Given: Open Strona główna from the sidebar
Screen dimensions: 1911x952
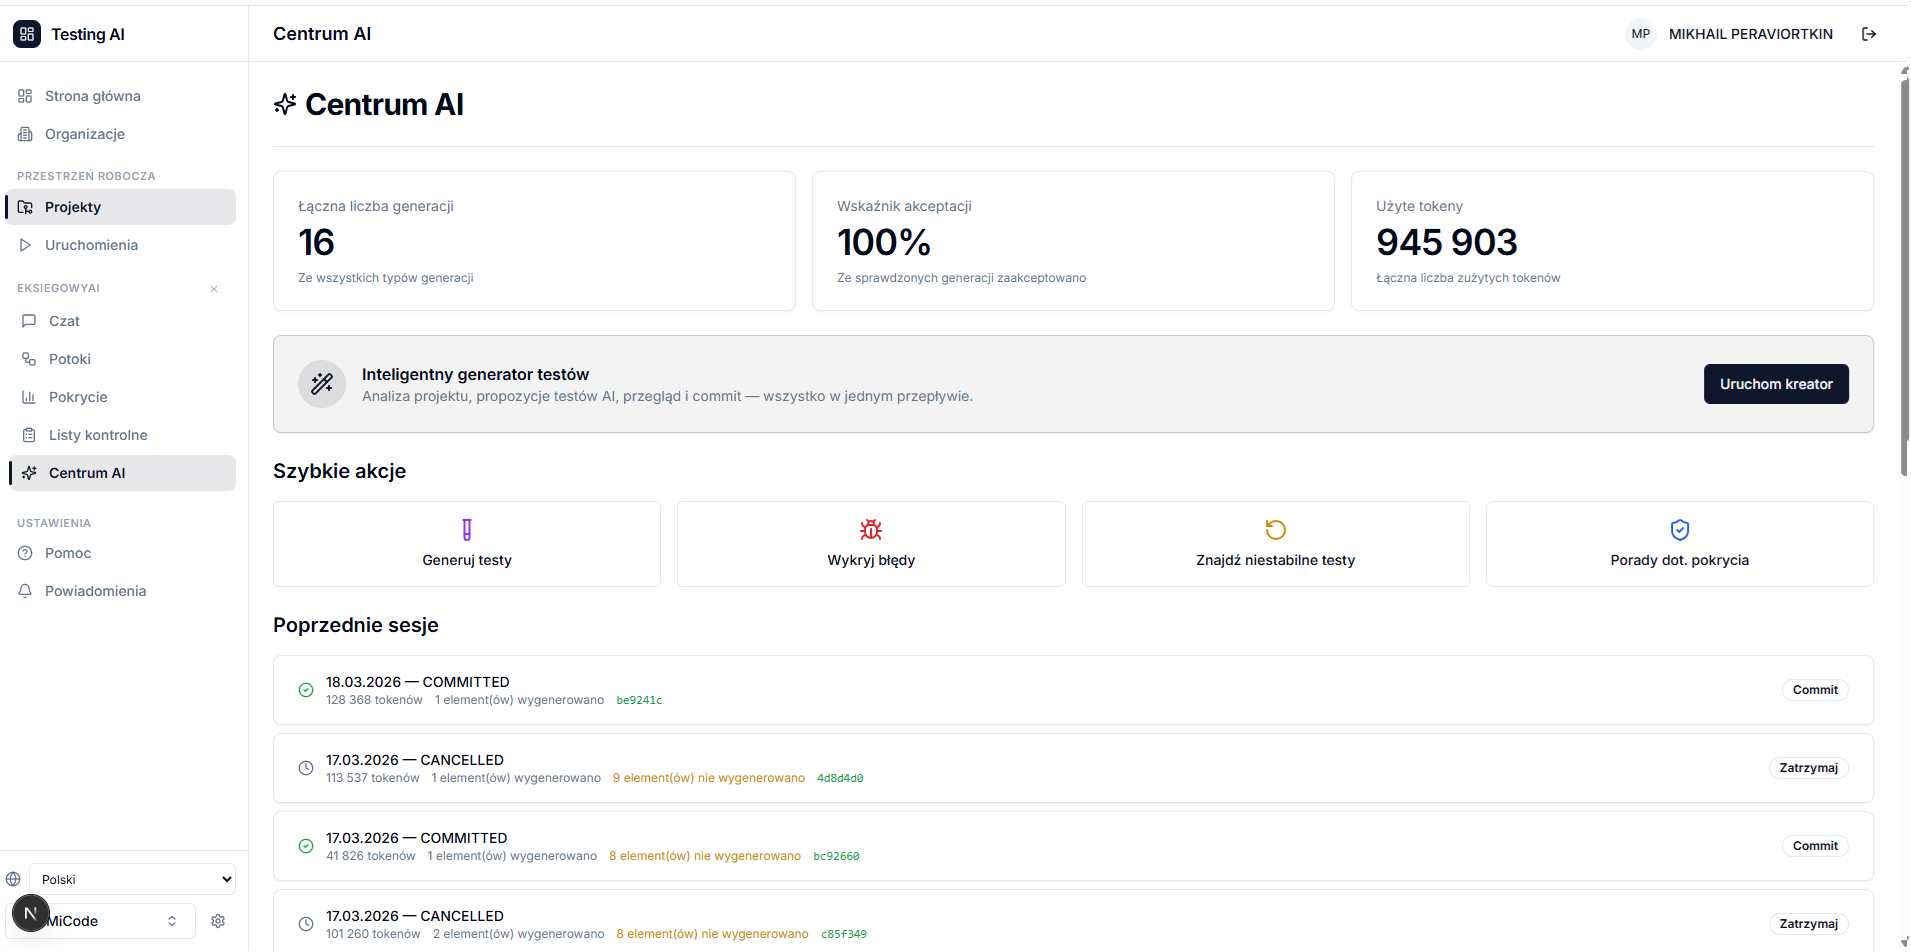Looking at the screenshot, I should (x=122, y=96).
